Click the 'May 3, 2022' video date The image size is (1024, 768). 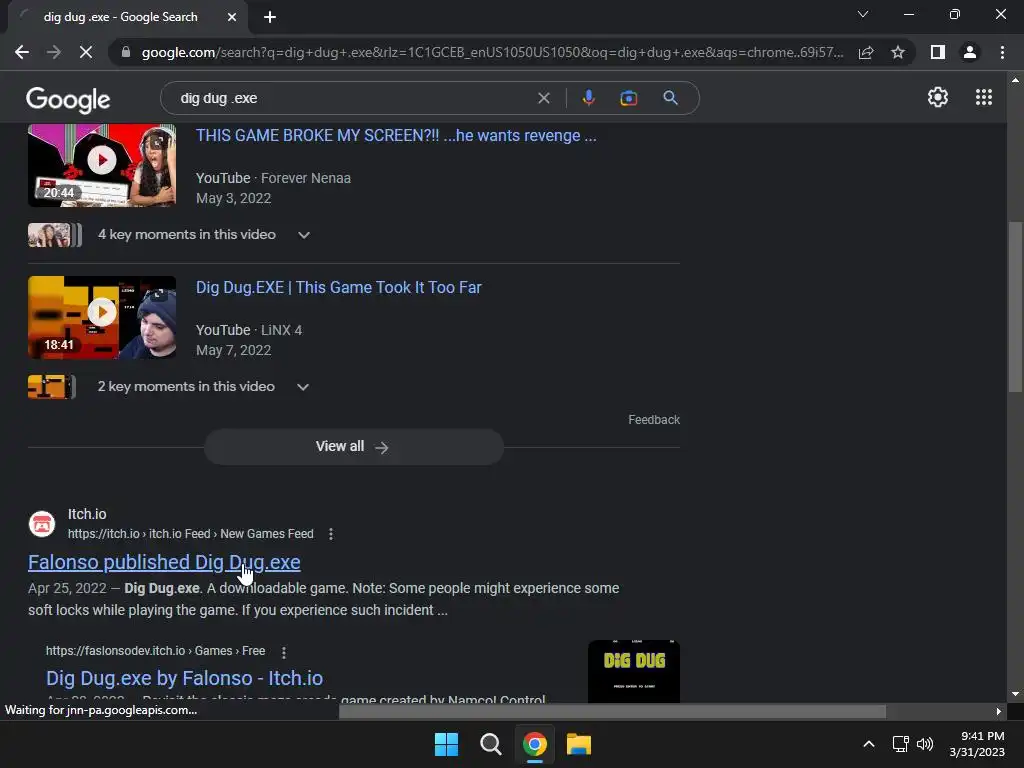tap(233, 199)
